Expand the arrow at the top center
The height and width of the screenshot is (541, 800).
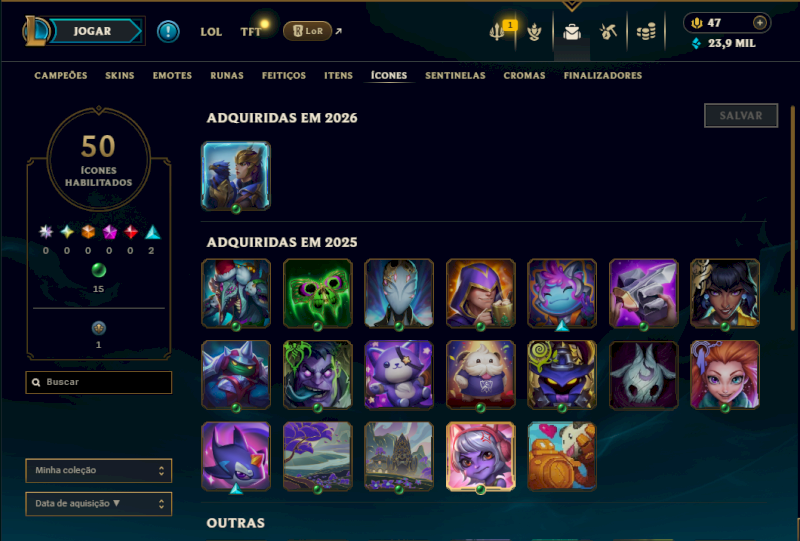click(x=572, y=6)
